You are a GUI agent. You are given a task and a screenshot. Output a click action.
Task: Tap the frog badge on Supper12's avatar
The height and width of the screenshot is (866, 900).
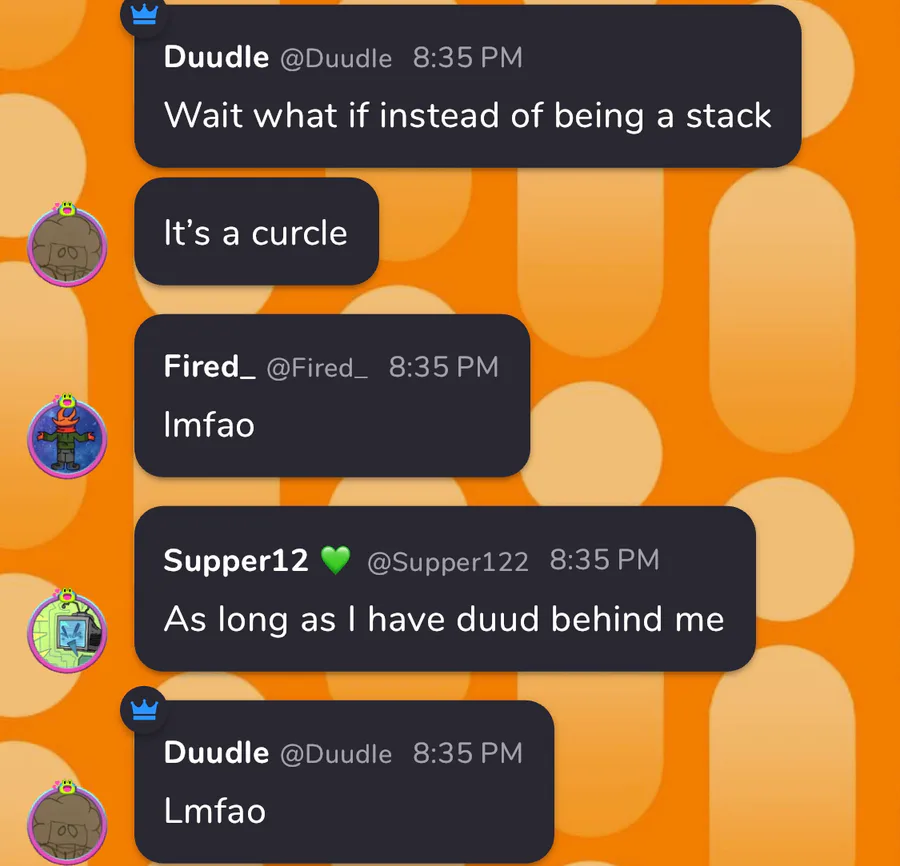click(67, 595)
